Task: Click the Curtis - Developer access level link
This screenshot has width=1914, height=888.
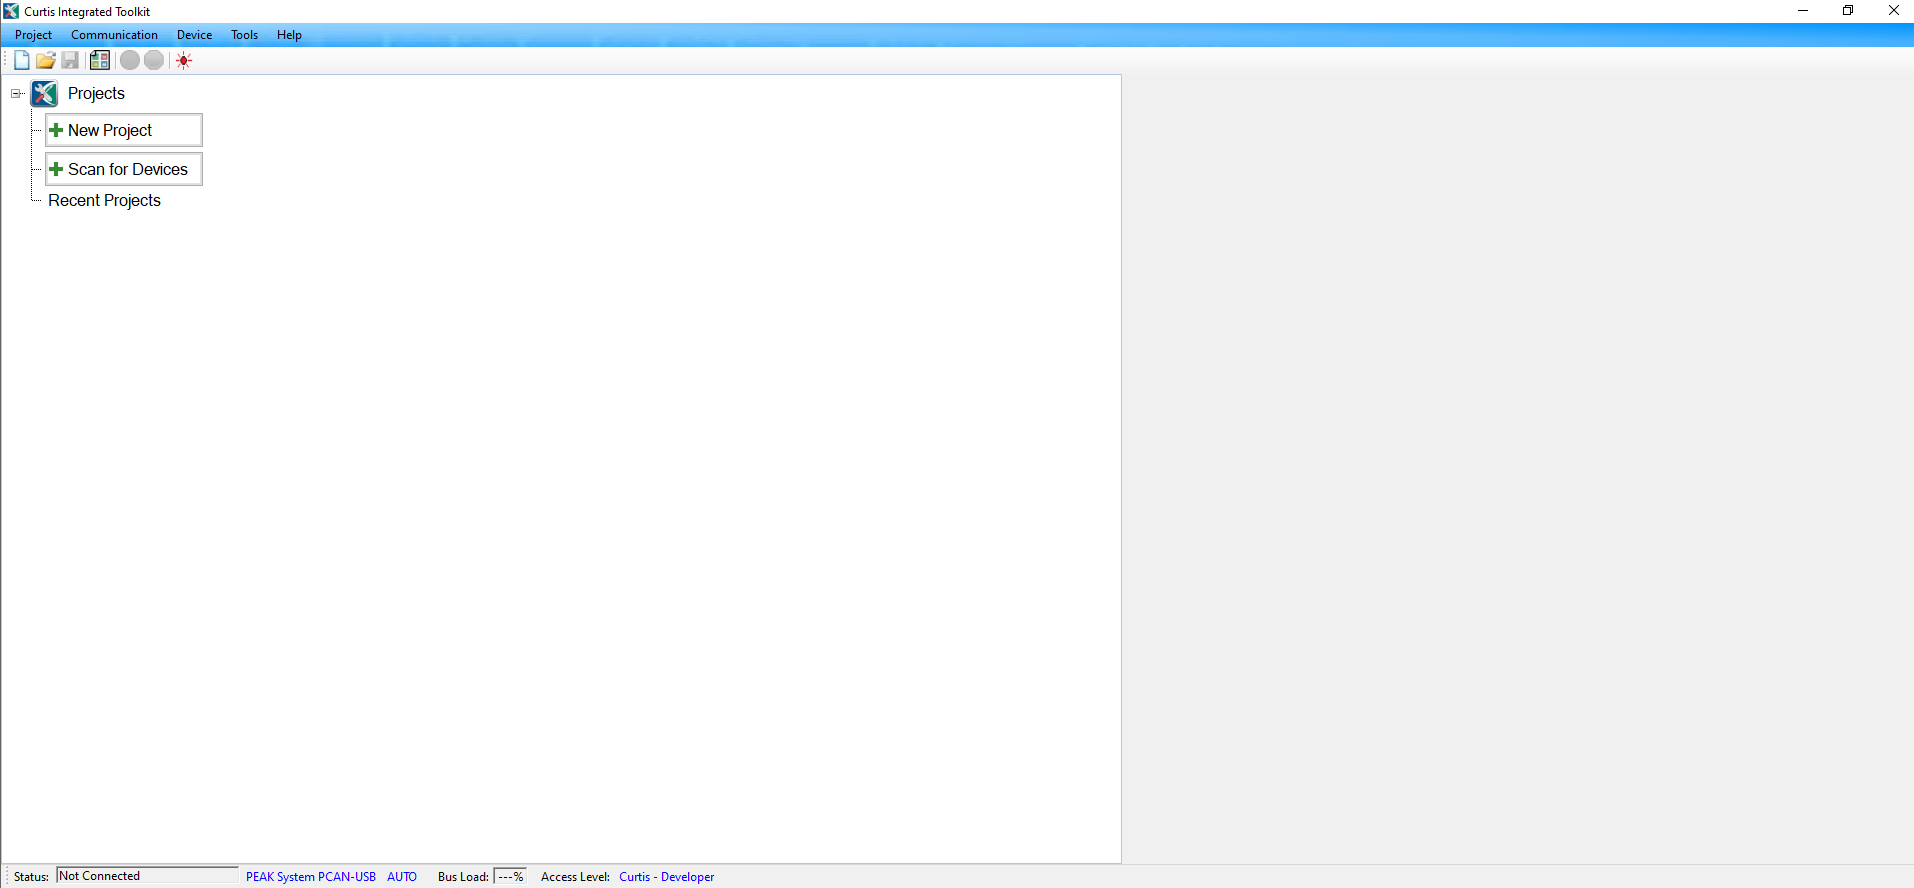Action: 667,877
